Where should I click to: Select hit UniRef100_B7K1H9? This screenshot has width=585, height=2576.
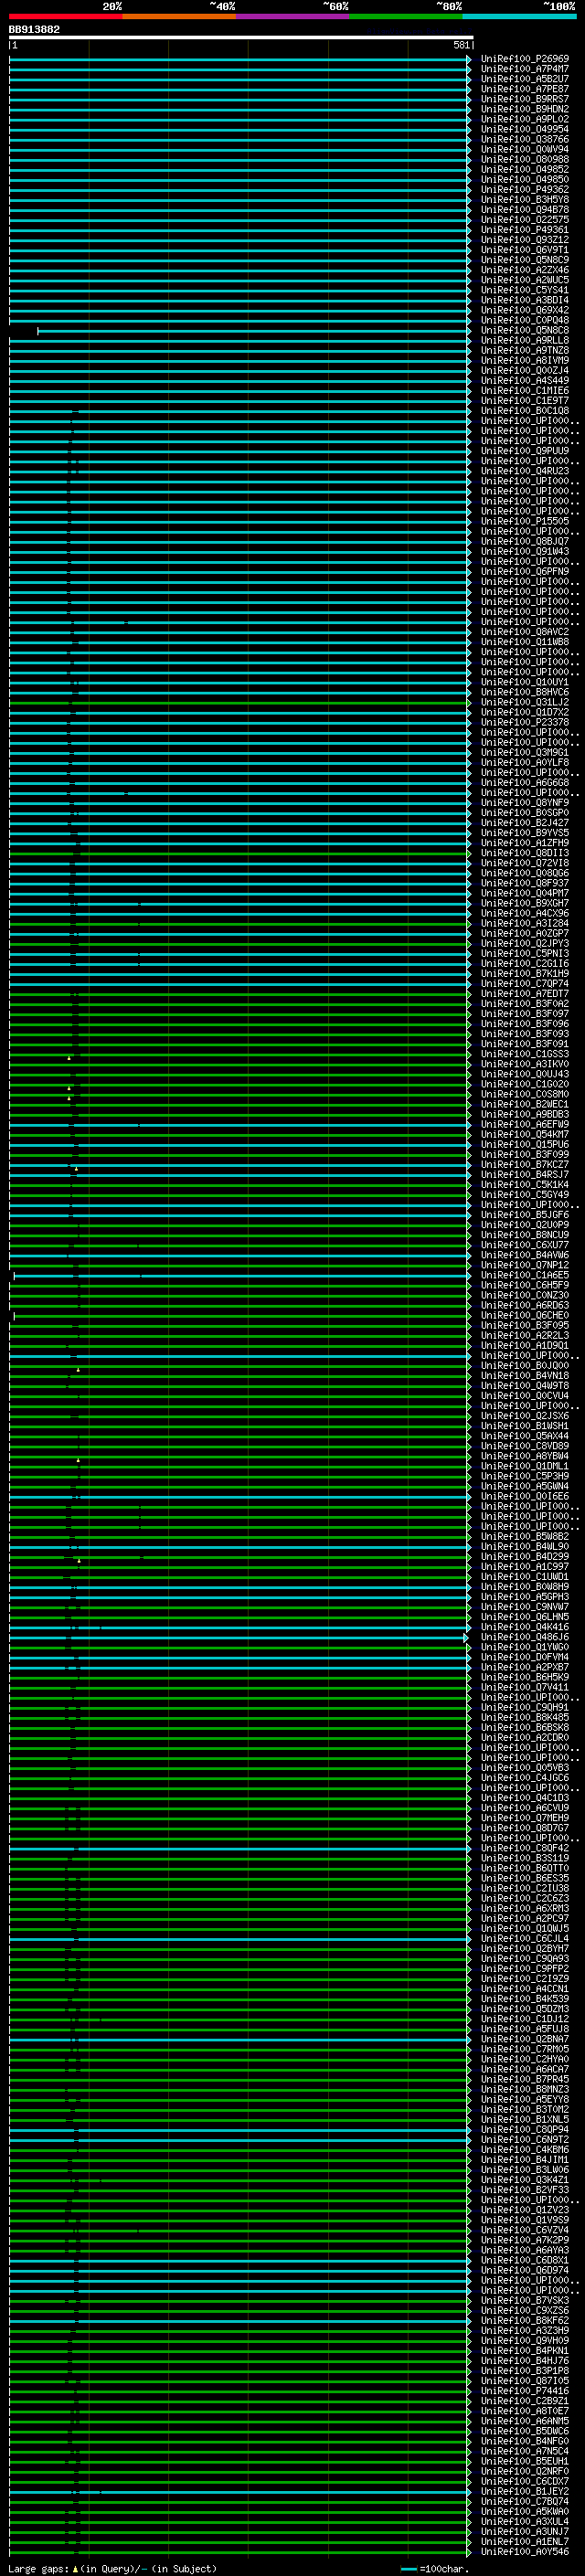tap(524, 974)
